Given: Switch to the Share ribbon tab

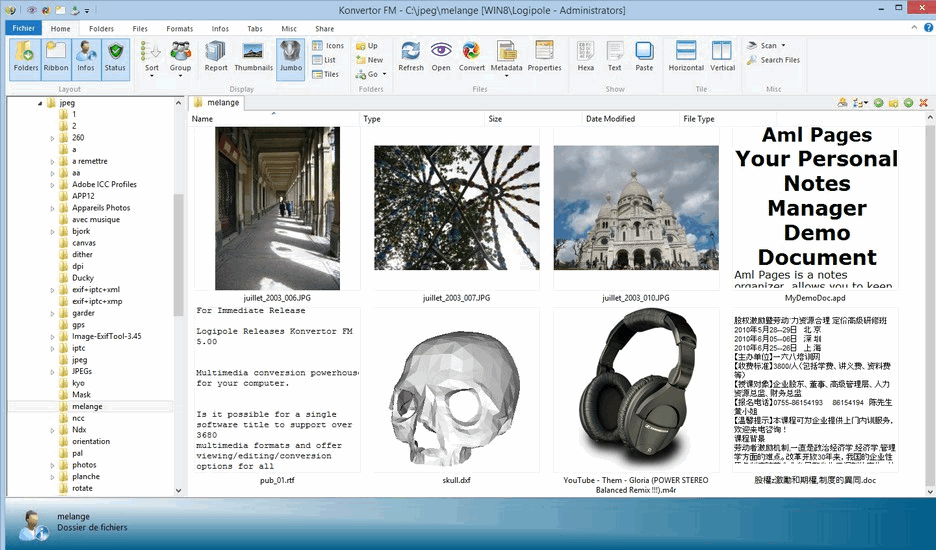Looking at the screenshot, I should [325, 29].
